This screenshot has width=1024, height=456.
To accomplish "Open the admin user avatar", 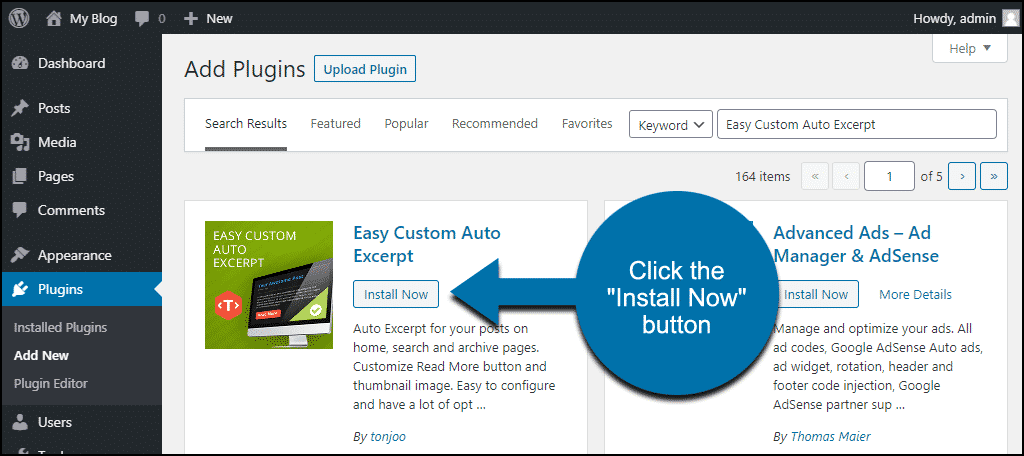I will click(1010, 18).
